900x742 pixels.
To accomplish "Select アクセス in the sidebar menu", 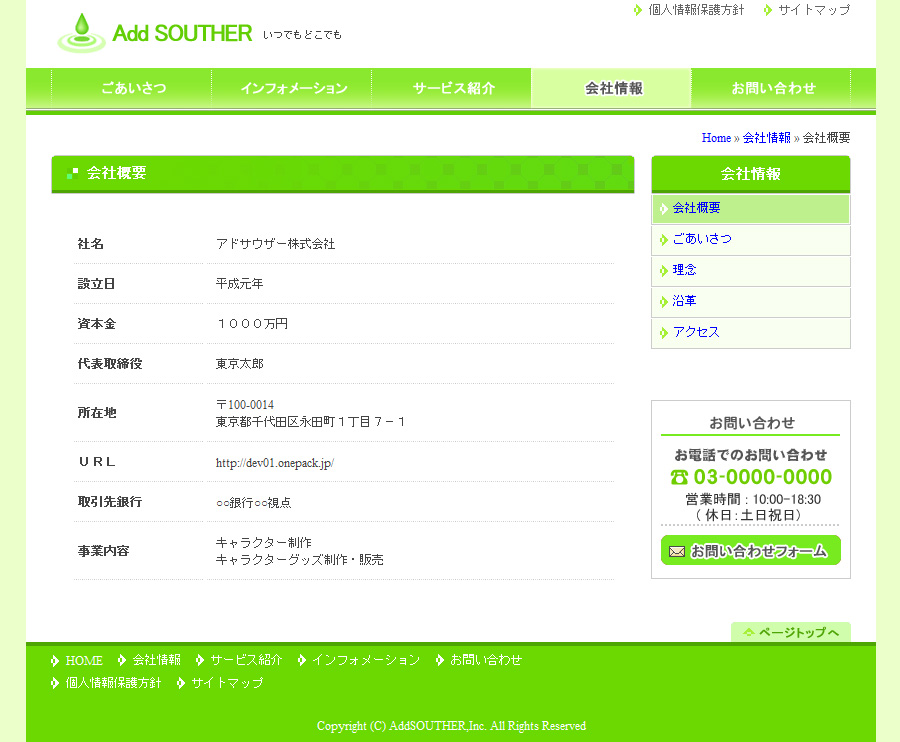I will pyautogui.click(x=696, y=332).
